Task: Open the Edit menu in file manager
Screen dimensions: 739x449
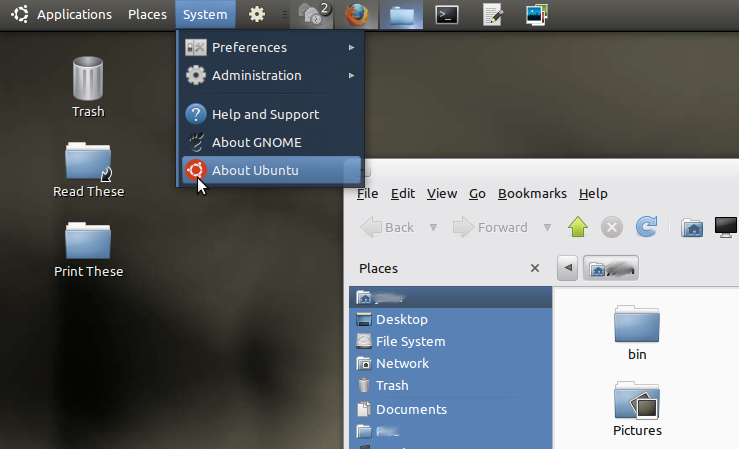Action: [x=403, y=194]
